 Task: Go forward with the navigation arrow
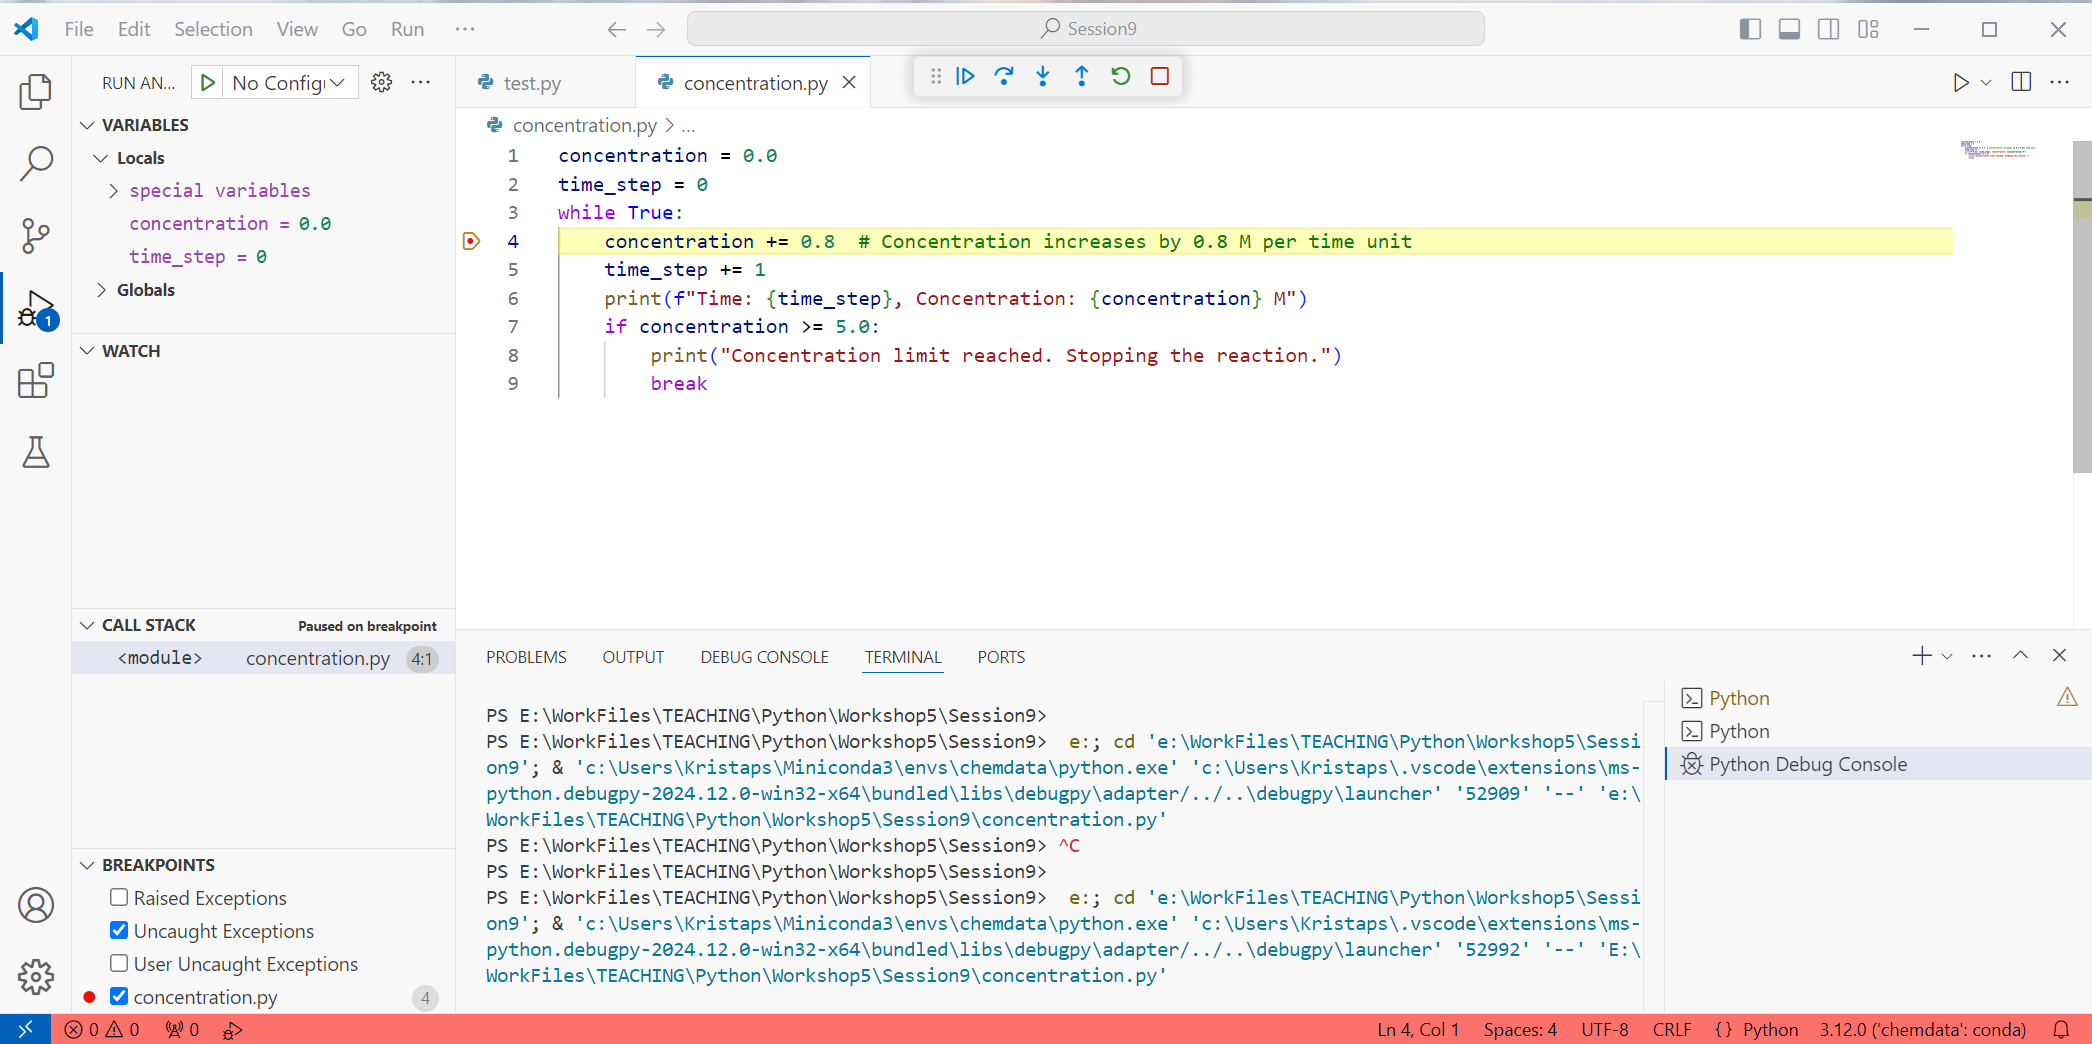coord(656,29)
